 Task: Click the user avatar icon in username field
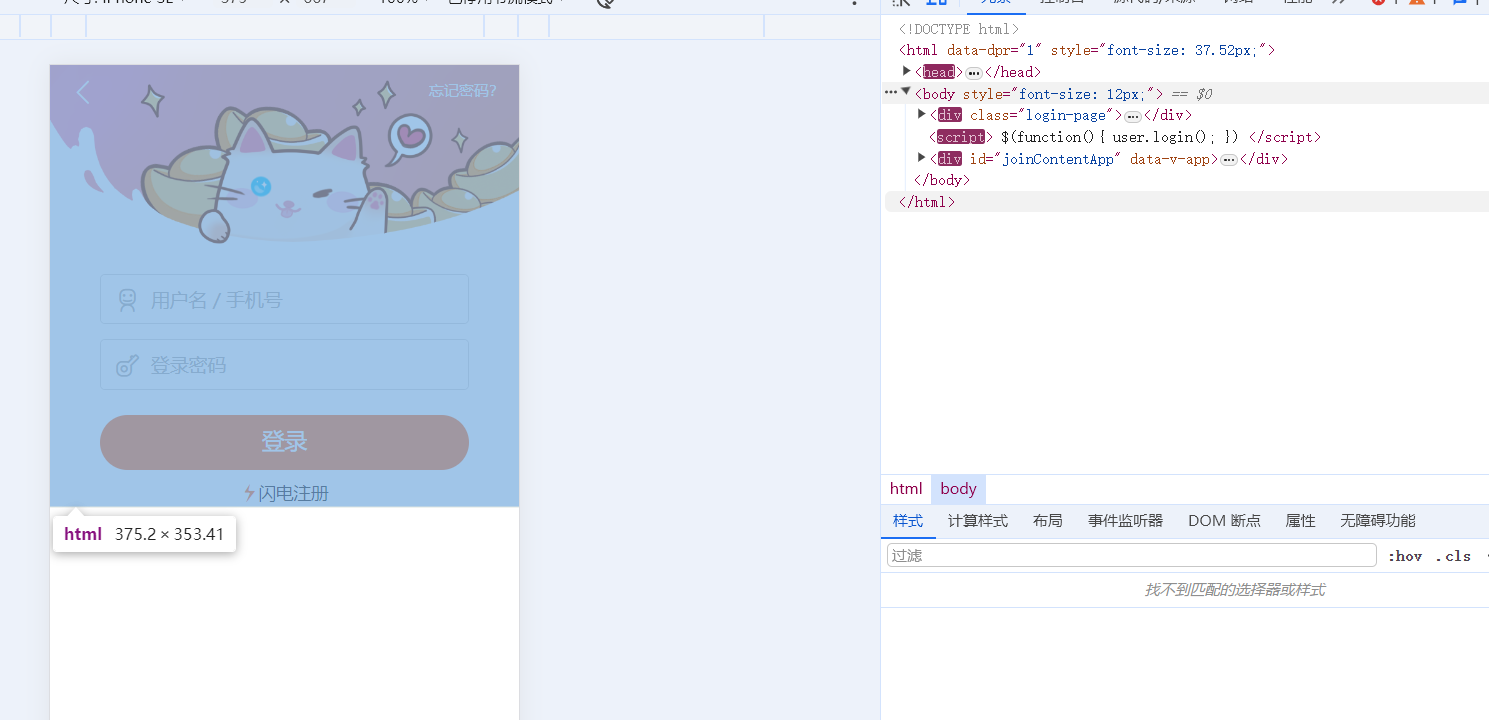click(127, 300)
